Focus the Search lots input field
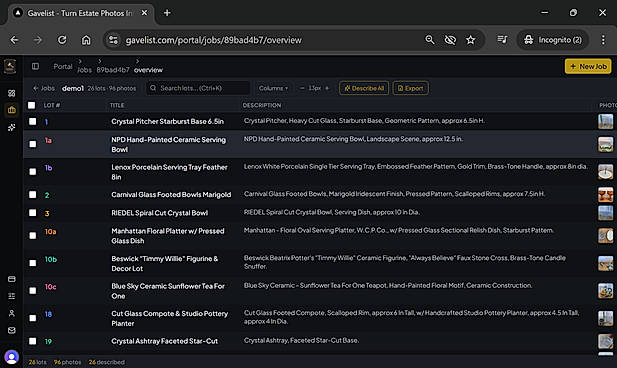The height and width of the screenshot is (368, 617). pos(198,88)
